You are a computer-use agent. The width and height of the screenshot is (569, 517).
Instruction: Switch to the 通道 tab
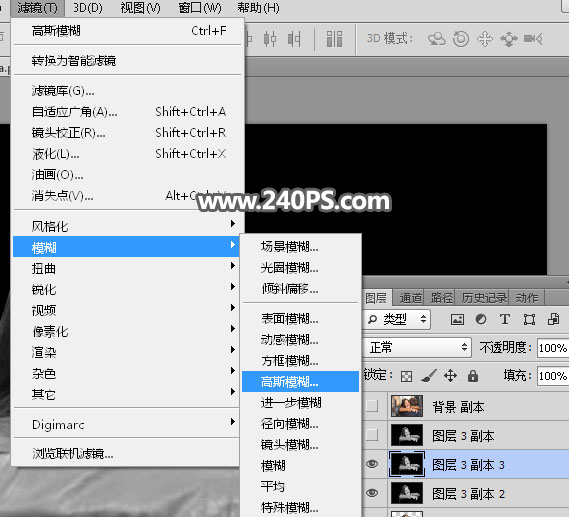tap(410, 298)
